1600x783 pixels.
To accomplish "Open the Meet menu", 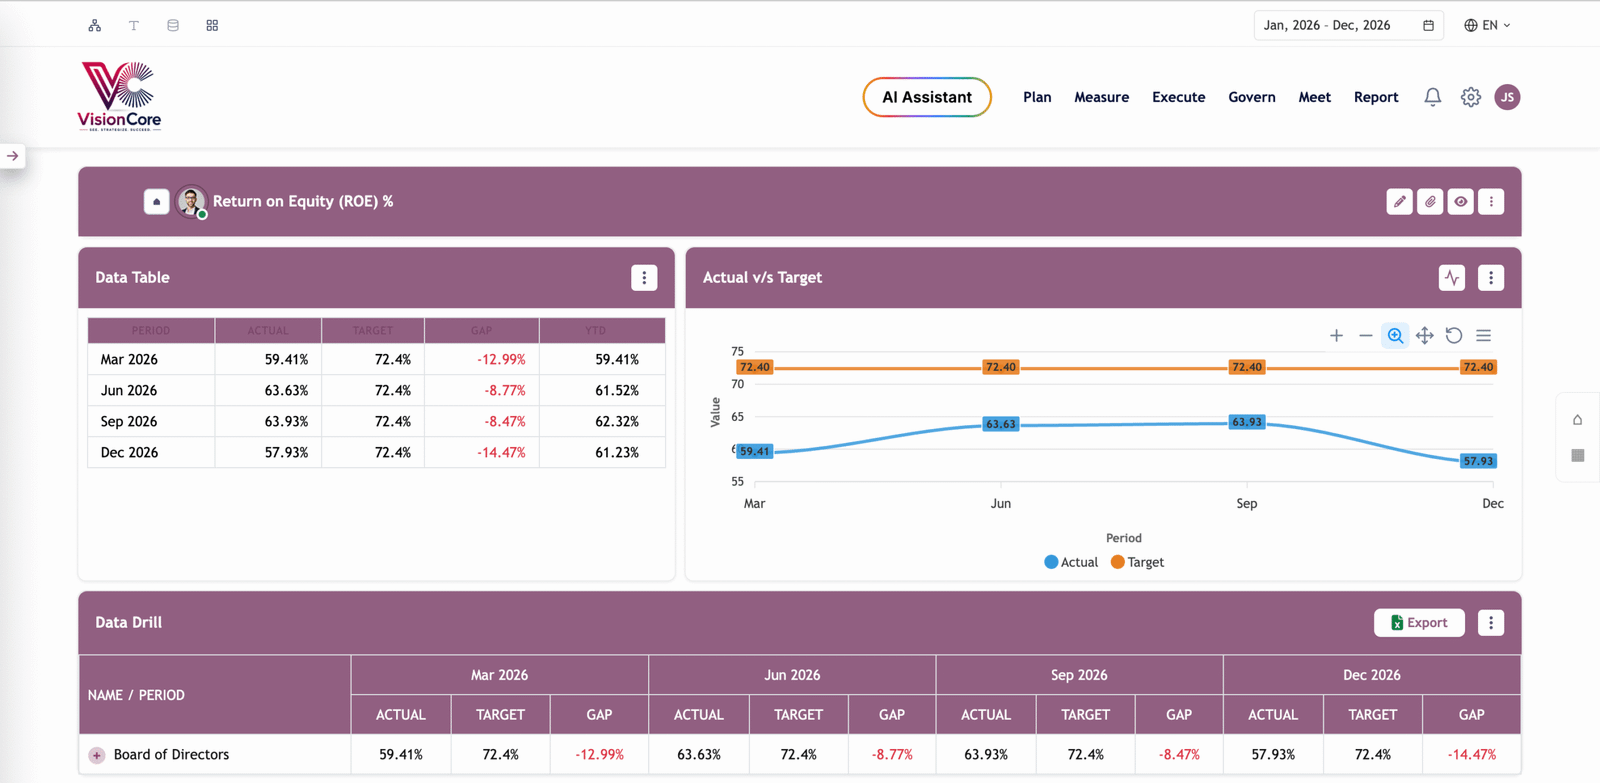I will (1315, 97).
